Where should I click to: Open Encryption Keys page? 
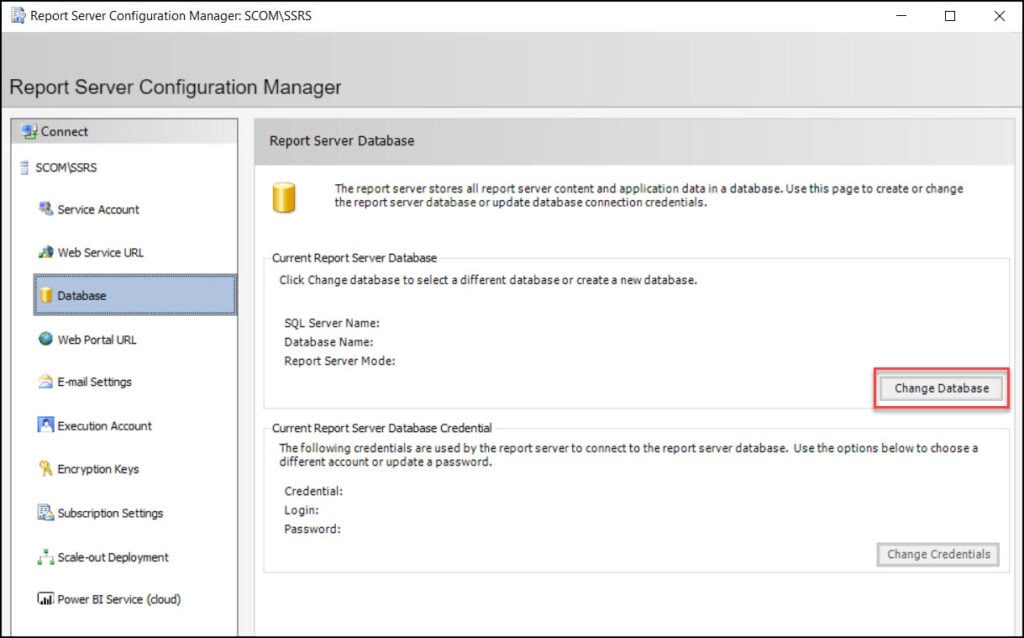tap(98, 469)
